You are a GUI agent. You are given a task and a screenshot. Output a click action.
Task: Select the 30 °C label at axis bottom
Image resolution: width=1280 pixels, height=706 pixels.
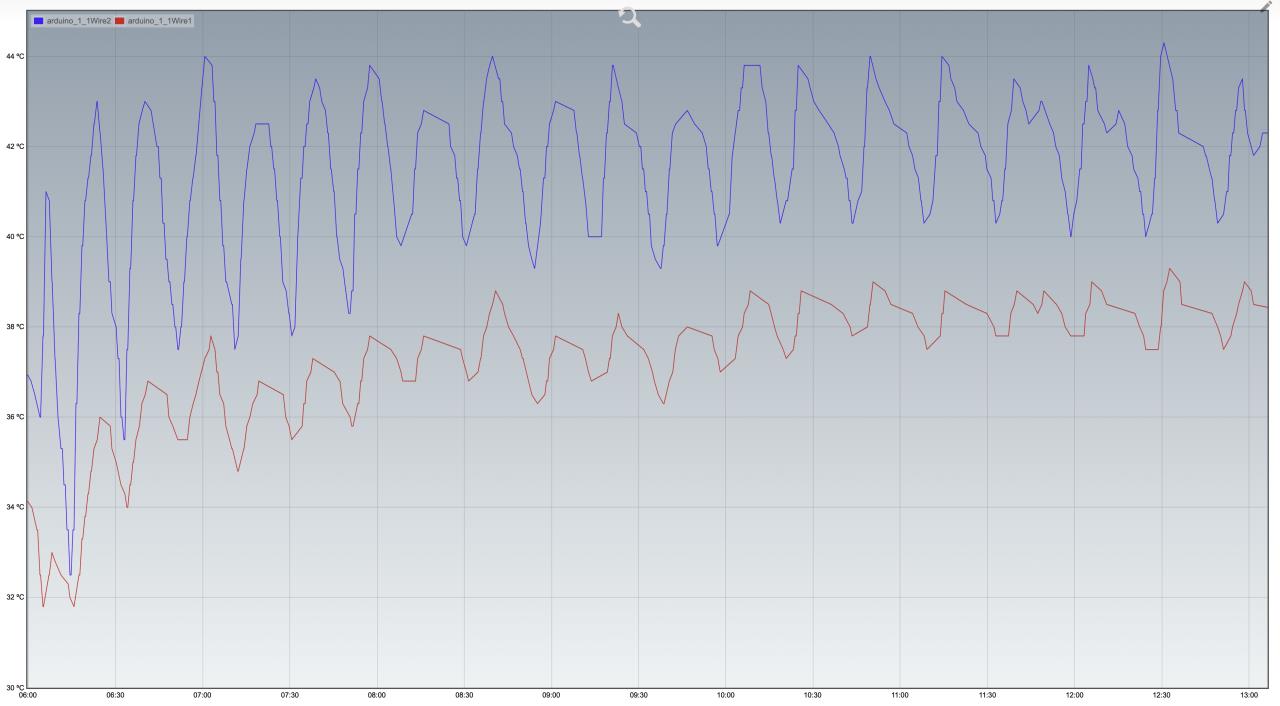(x=13, y=687)
